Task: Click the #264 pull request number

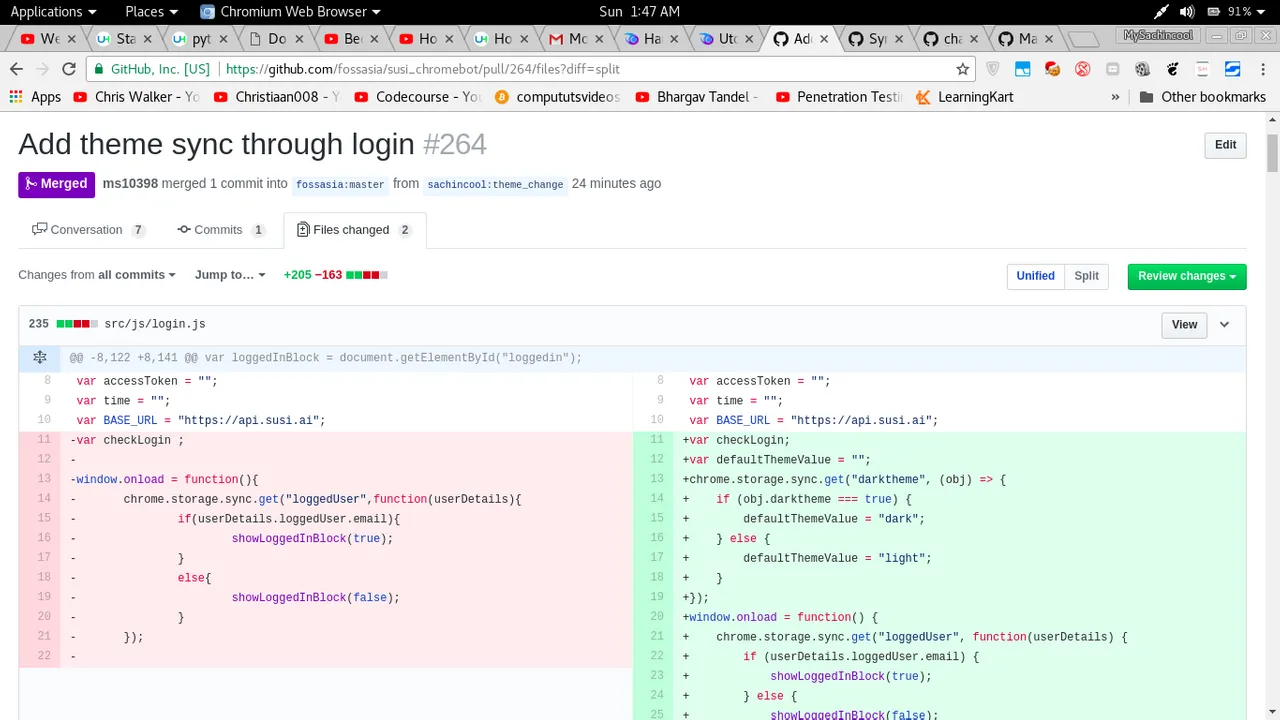Action: [455, 144]
